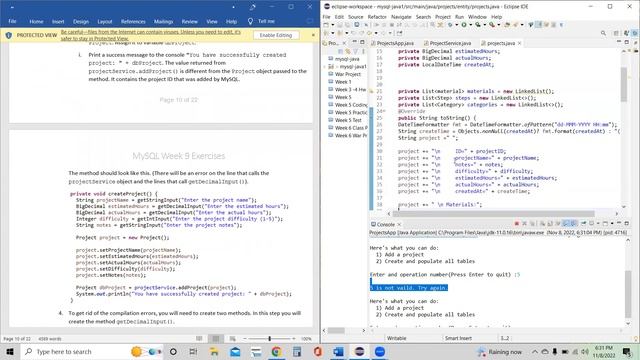Click the Eclipse New file toolbar icon
Image resolution: width=640 pixels, height=360 pixels.
[x=325, y=24]
